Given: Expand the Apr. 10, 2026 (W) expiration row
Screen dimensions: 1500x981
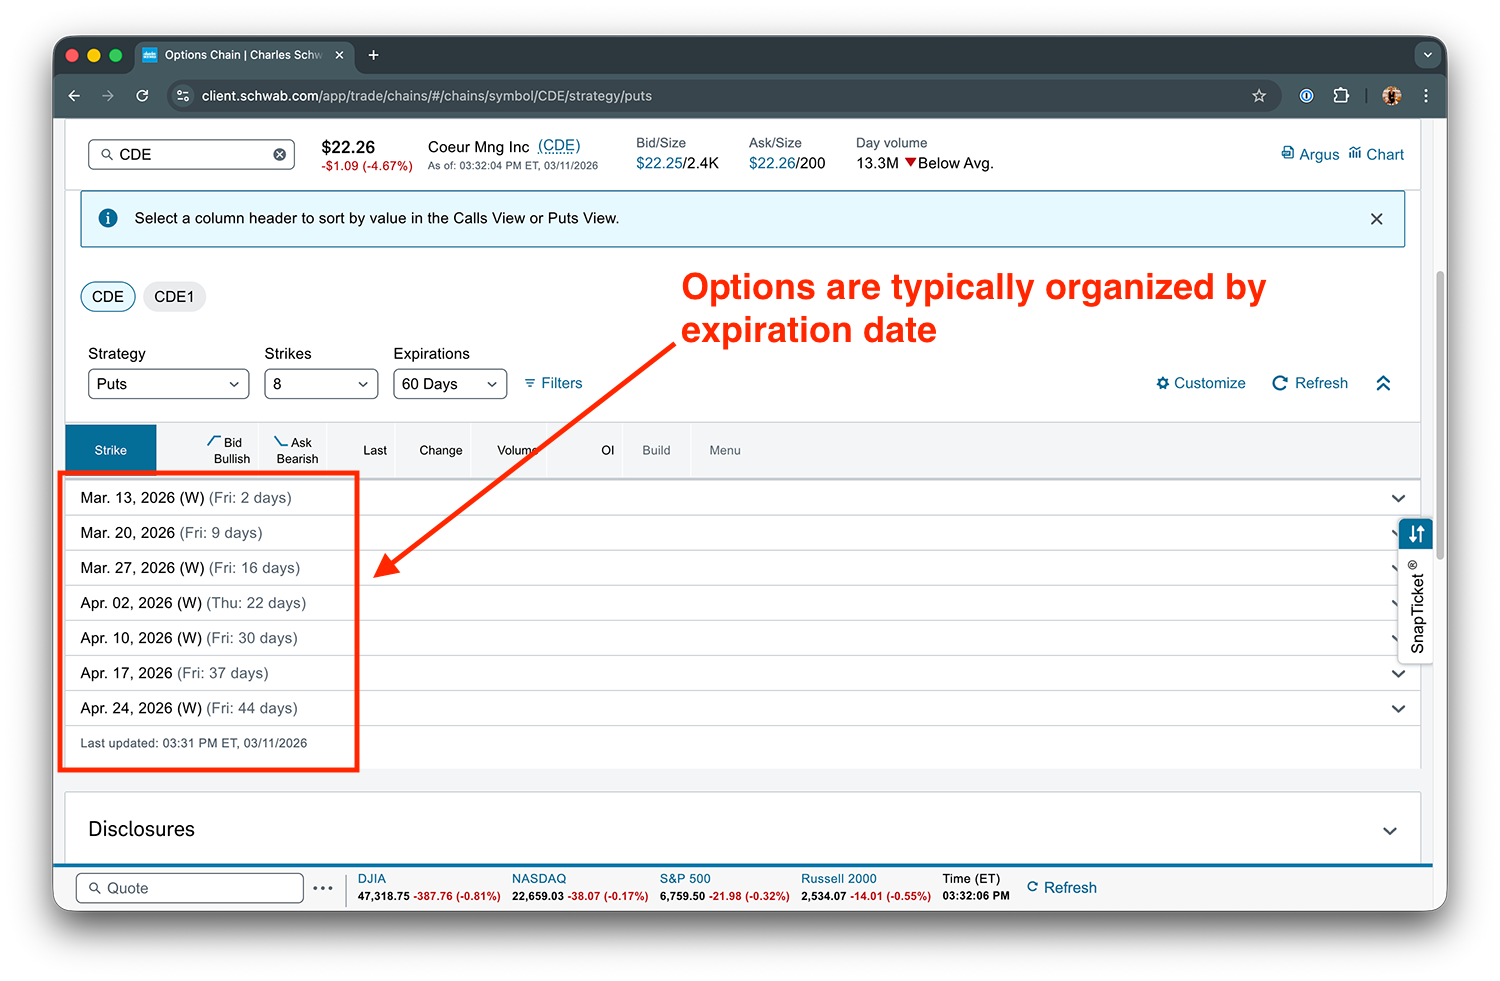Looking at the screenshot, I should 742,638.
